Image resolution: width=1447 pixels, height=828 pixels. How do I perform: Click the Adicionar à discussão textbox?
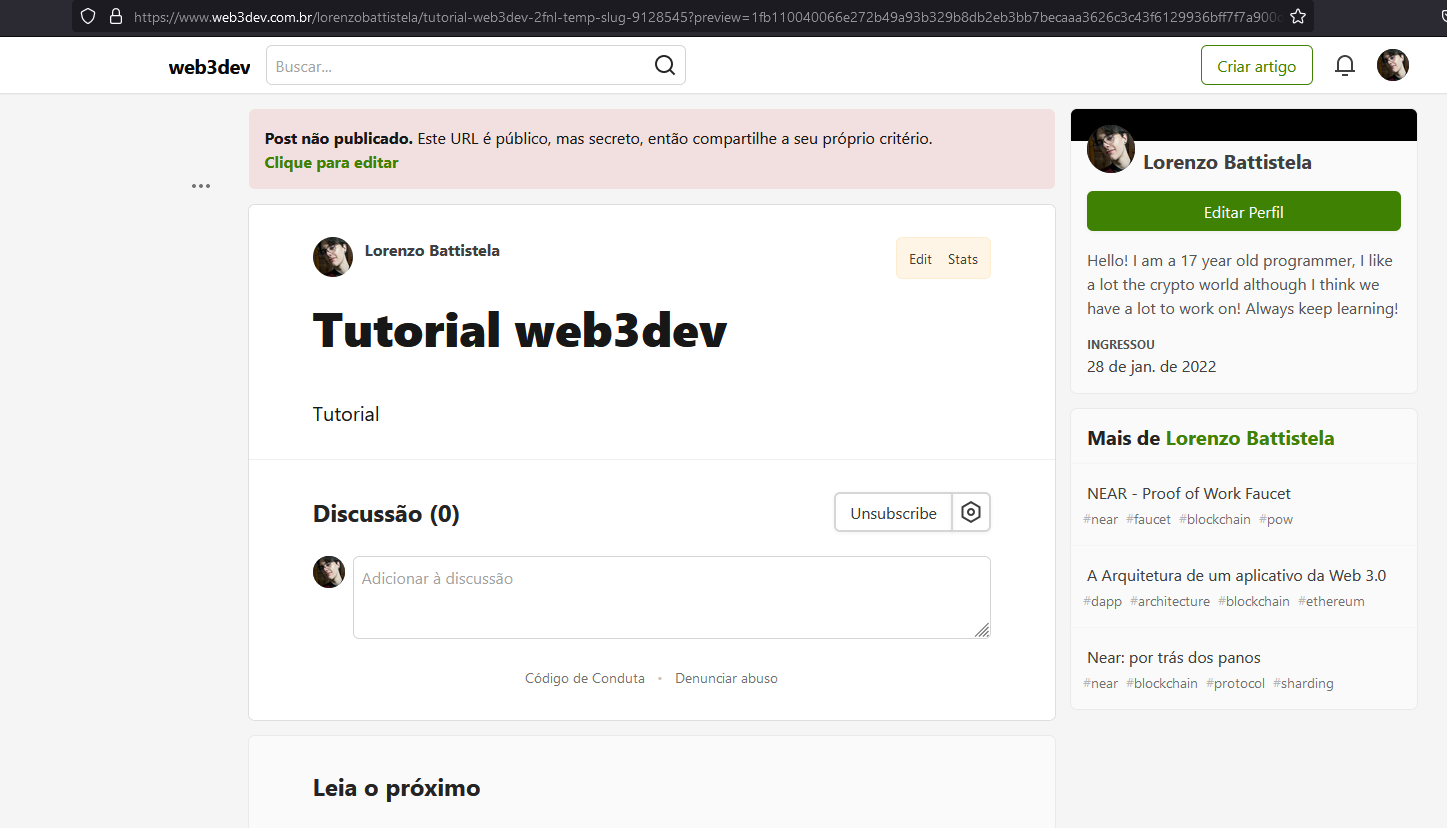[671, 597]
